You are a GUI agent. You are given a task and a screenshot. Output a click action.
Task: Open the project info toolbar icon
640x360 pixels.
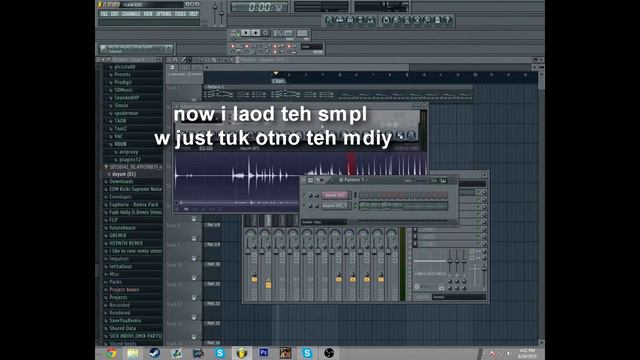tap(438, 20)
